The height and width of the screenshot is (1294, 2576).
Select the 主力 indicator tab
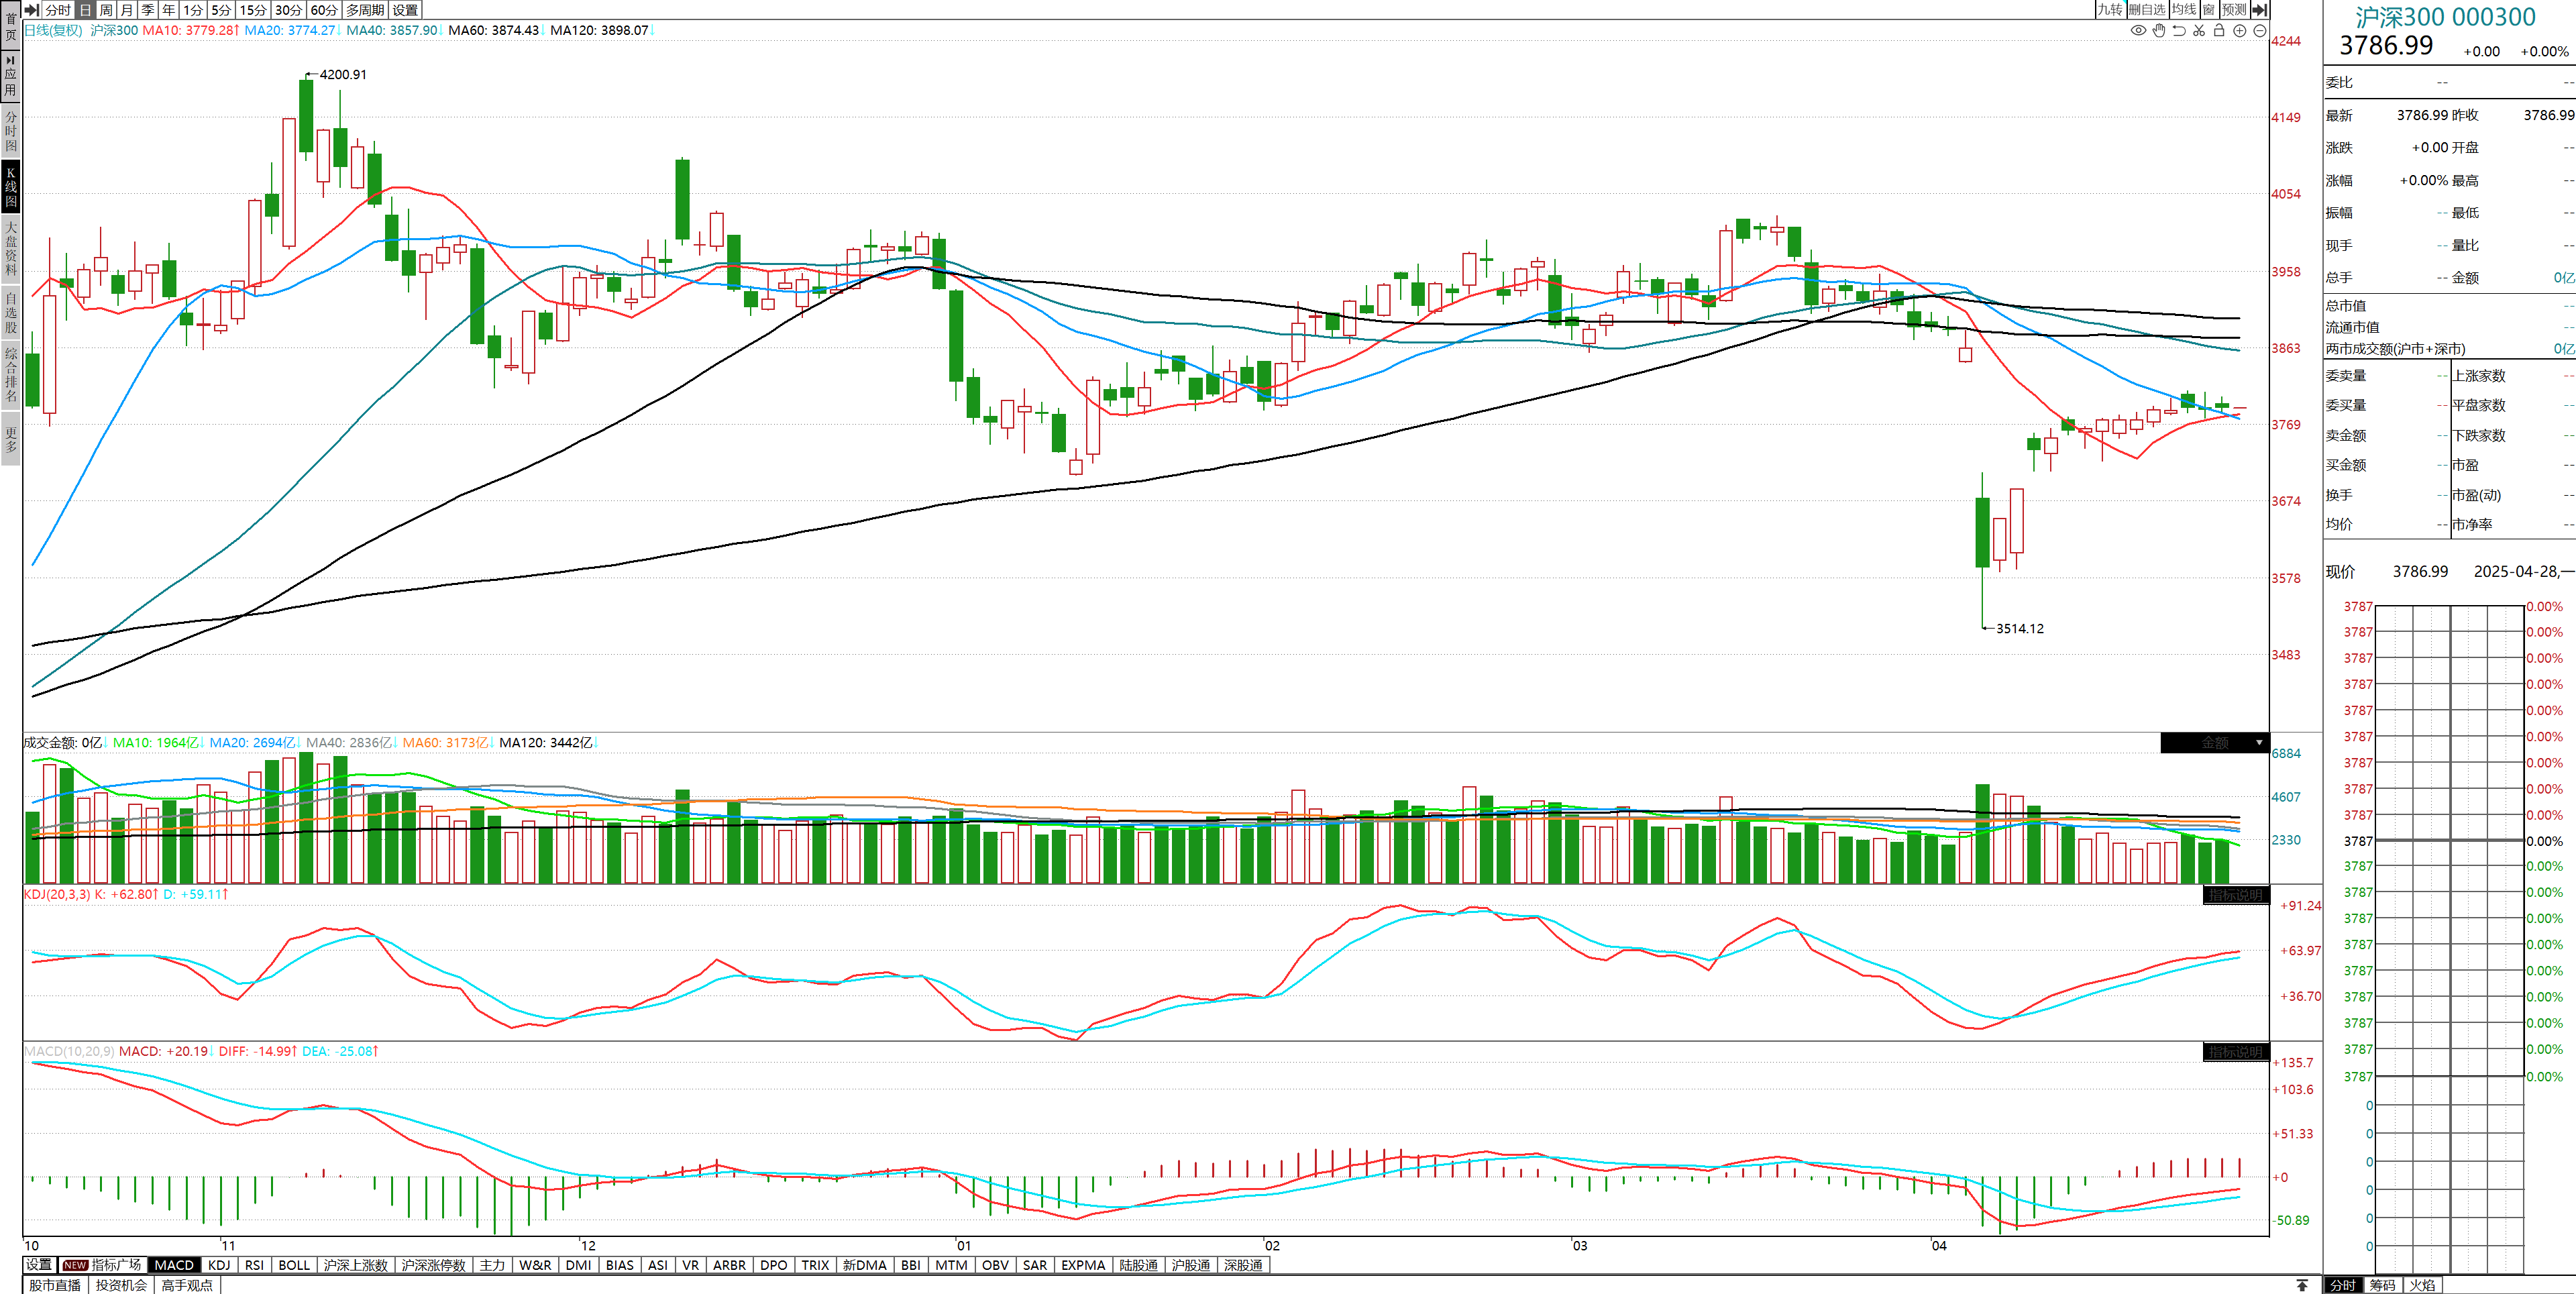[492, 1265]
